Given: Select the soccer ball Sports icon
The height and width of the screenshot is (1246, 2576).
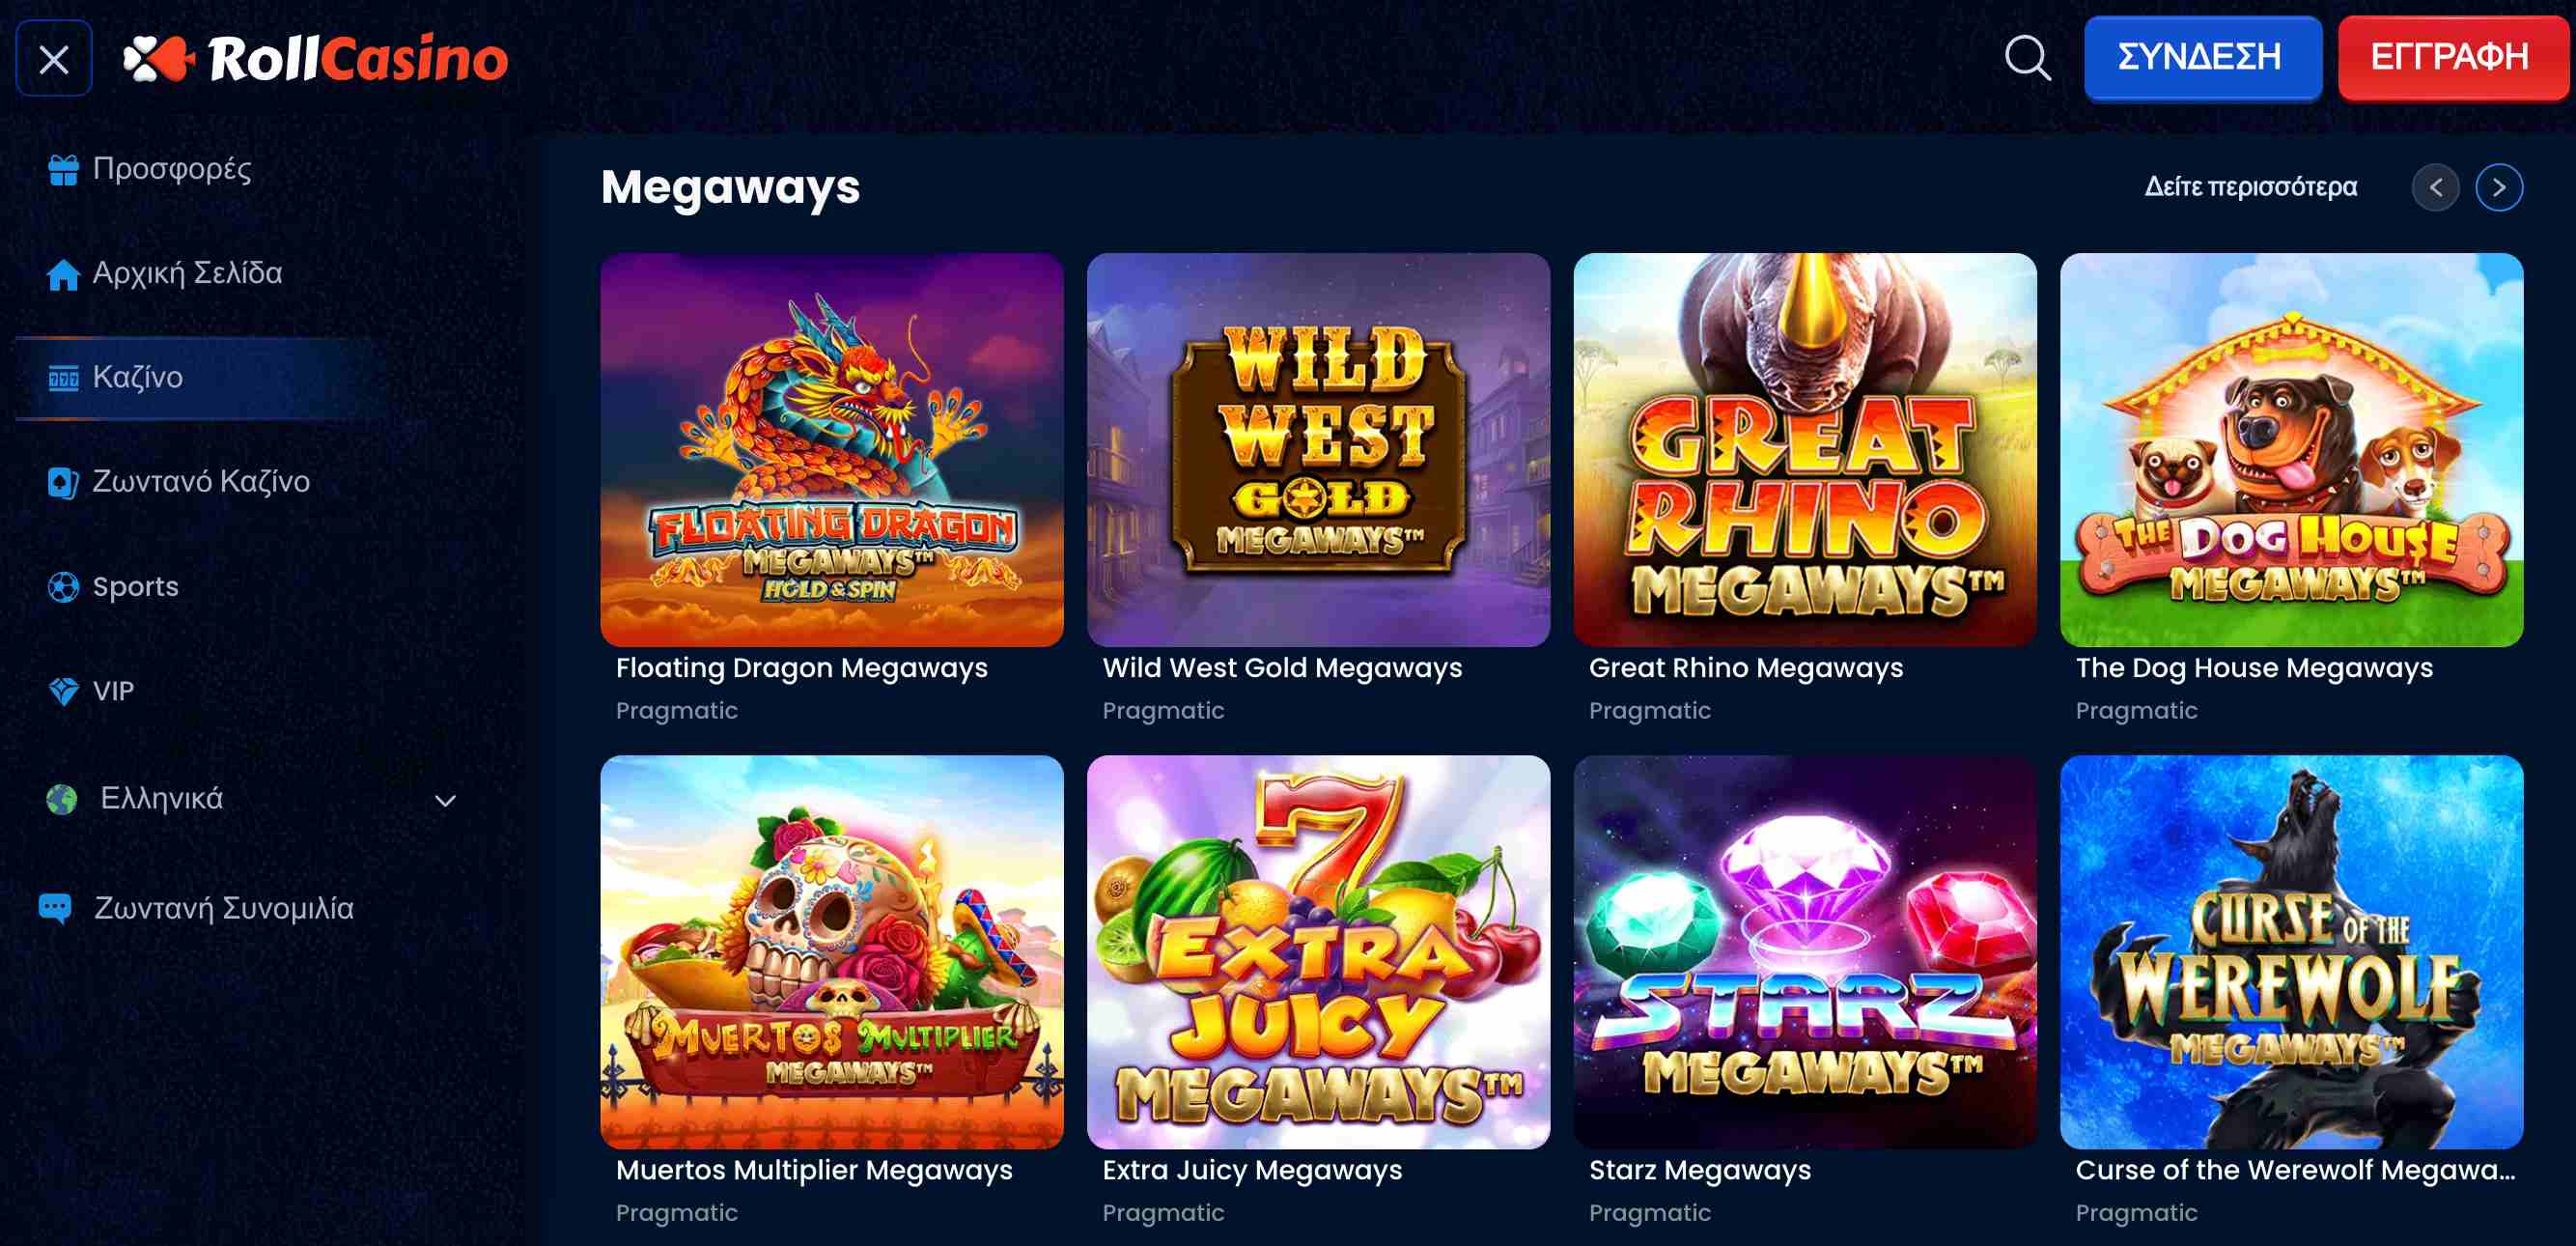Looking at the screenshot, I should coord(63,587).
